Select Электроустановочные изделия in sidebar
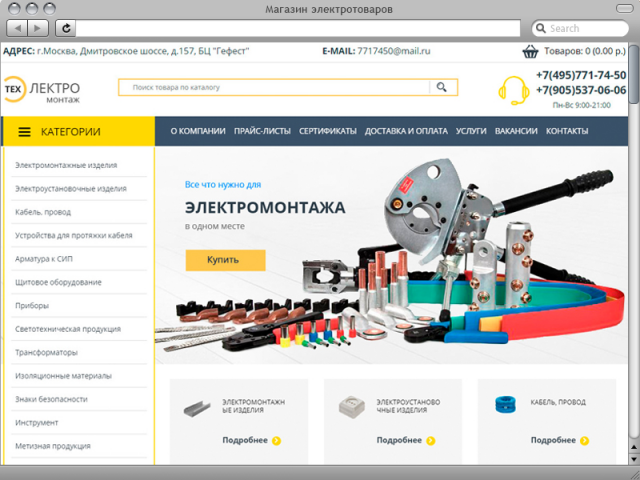Screen dimensions: 640x480 point(71,189)
